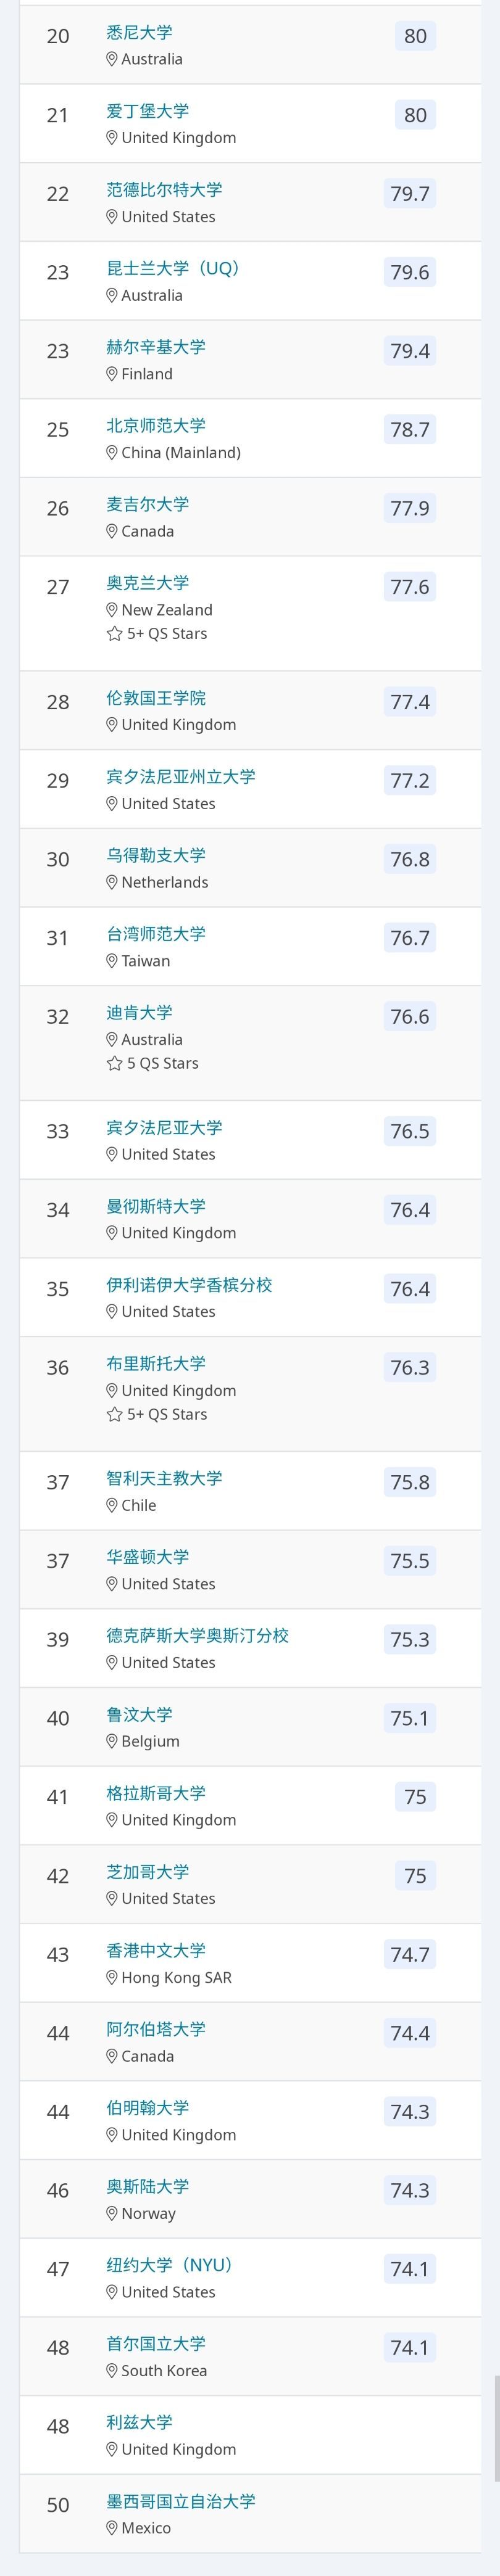Image resolution: width=500 pixels, height=2576 pixels.
Task: Click the location pin icon beside Norway
Action: pos(112,2213)
